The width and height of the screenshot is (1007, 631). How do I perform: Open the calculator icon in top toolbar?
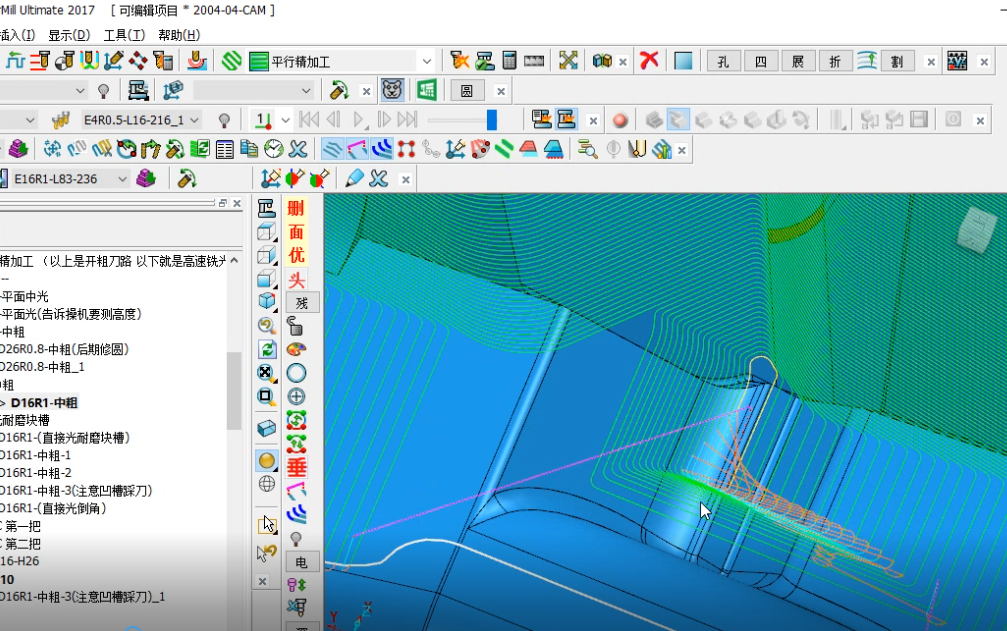[x=509, y=61]
